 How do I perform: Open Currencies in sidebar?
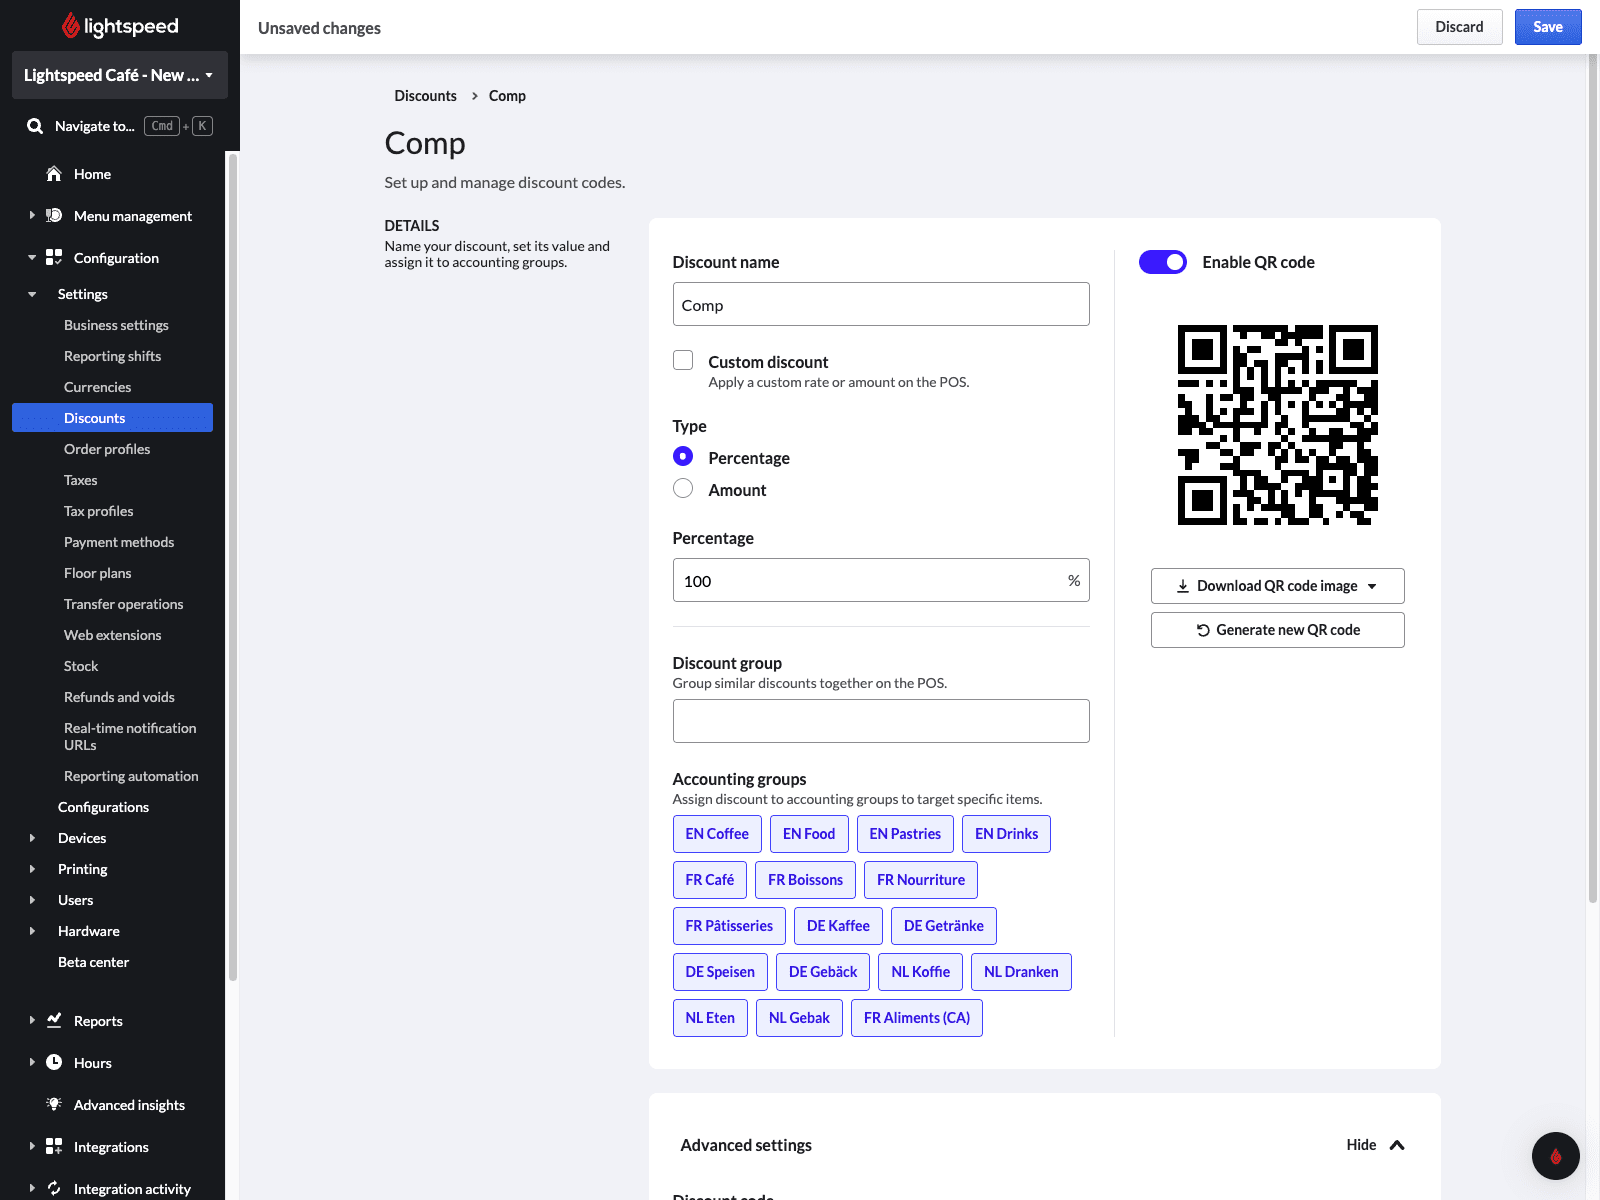tap(97, 387)
